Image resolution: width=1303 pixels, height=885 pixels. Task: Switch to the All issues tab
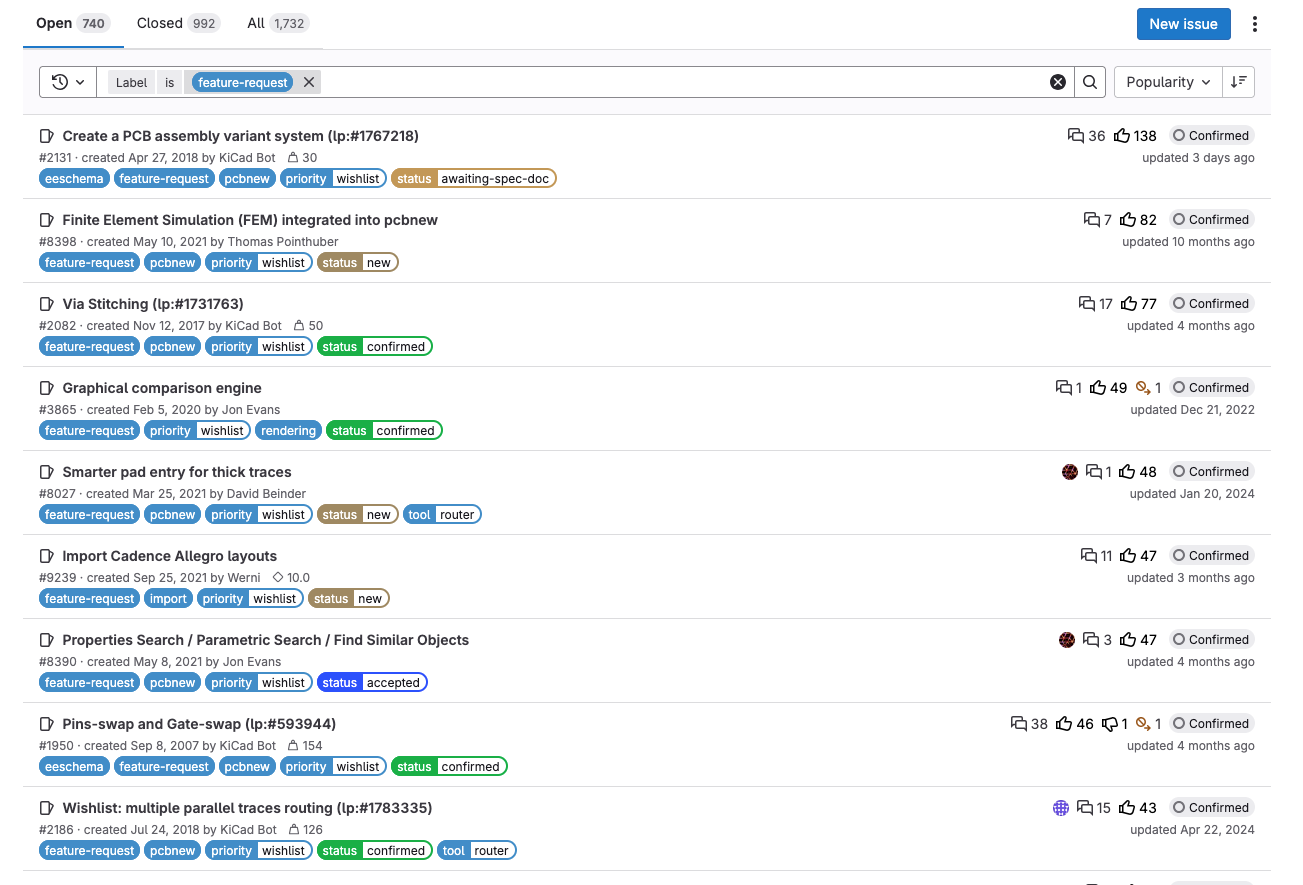pyautogui.click(x=278, y=23)
